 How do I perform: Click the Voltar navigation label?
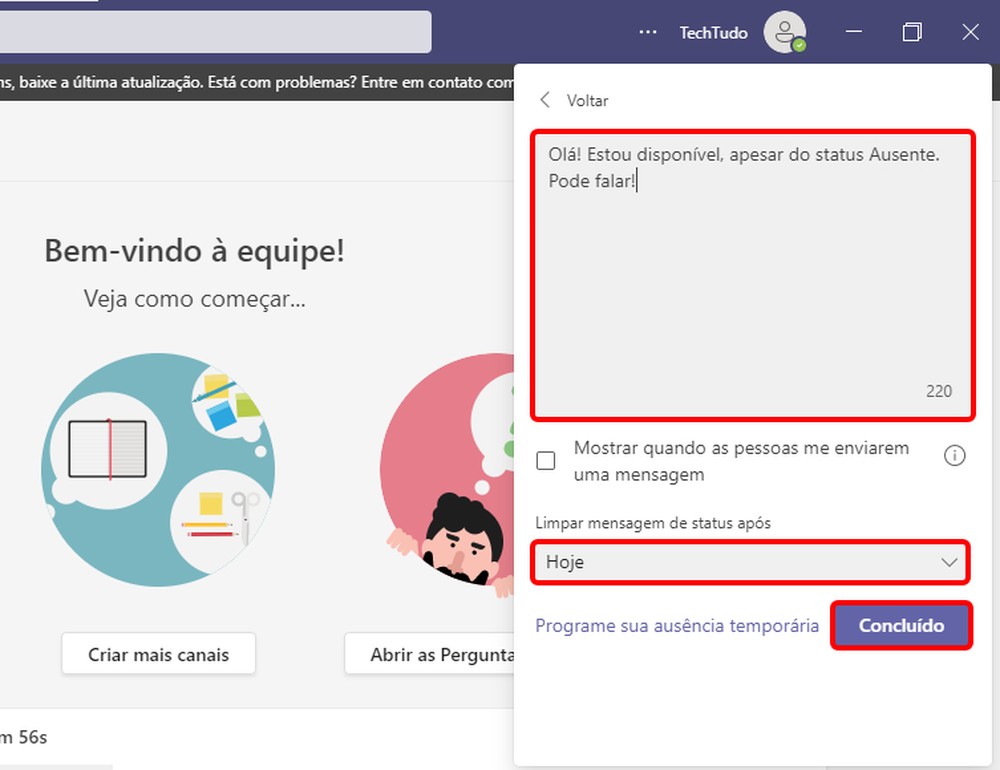tap(588, 100)
